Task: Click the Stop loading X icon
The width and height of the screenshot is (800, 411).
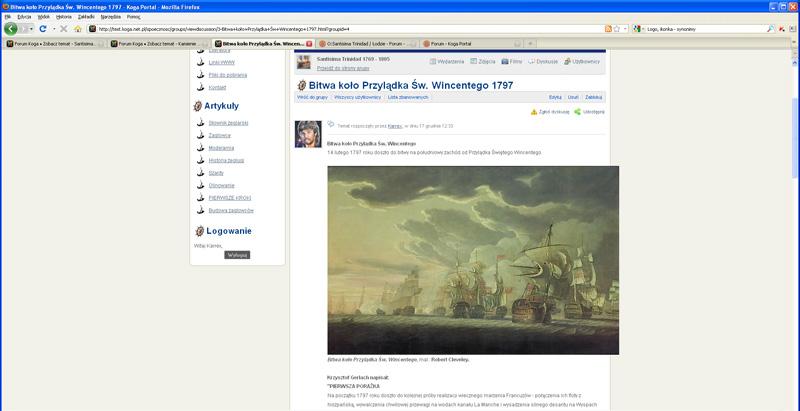Action: pyautogui.click(x=64, y=29)
